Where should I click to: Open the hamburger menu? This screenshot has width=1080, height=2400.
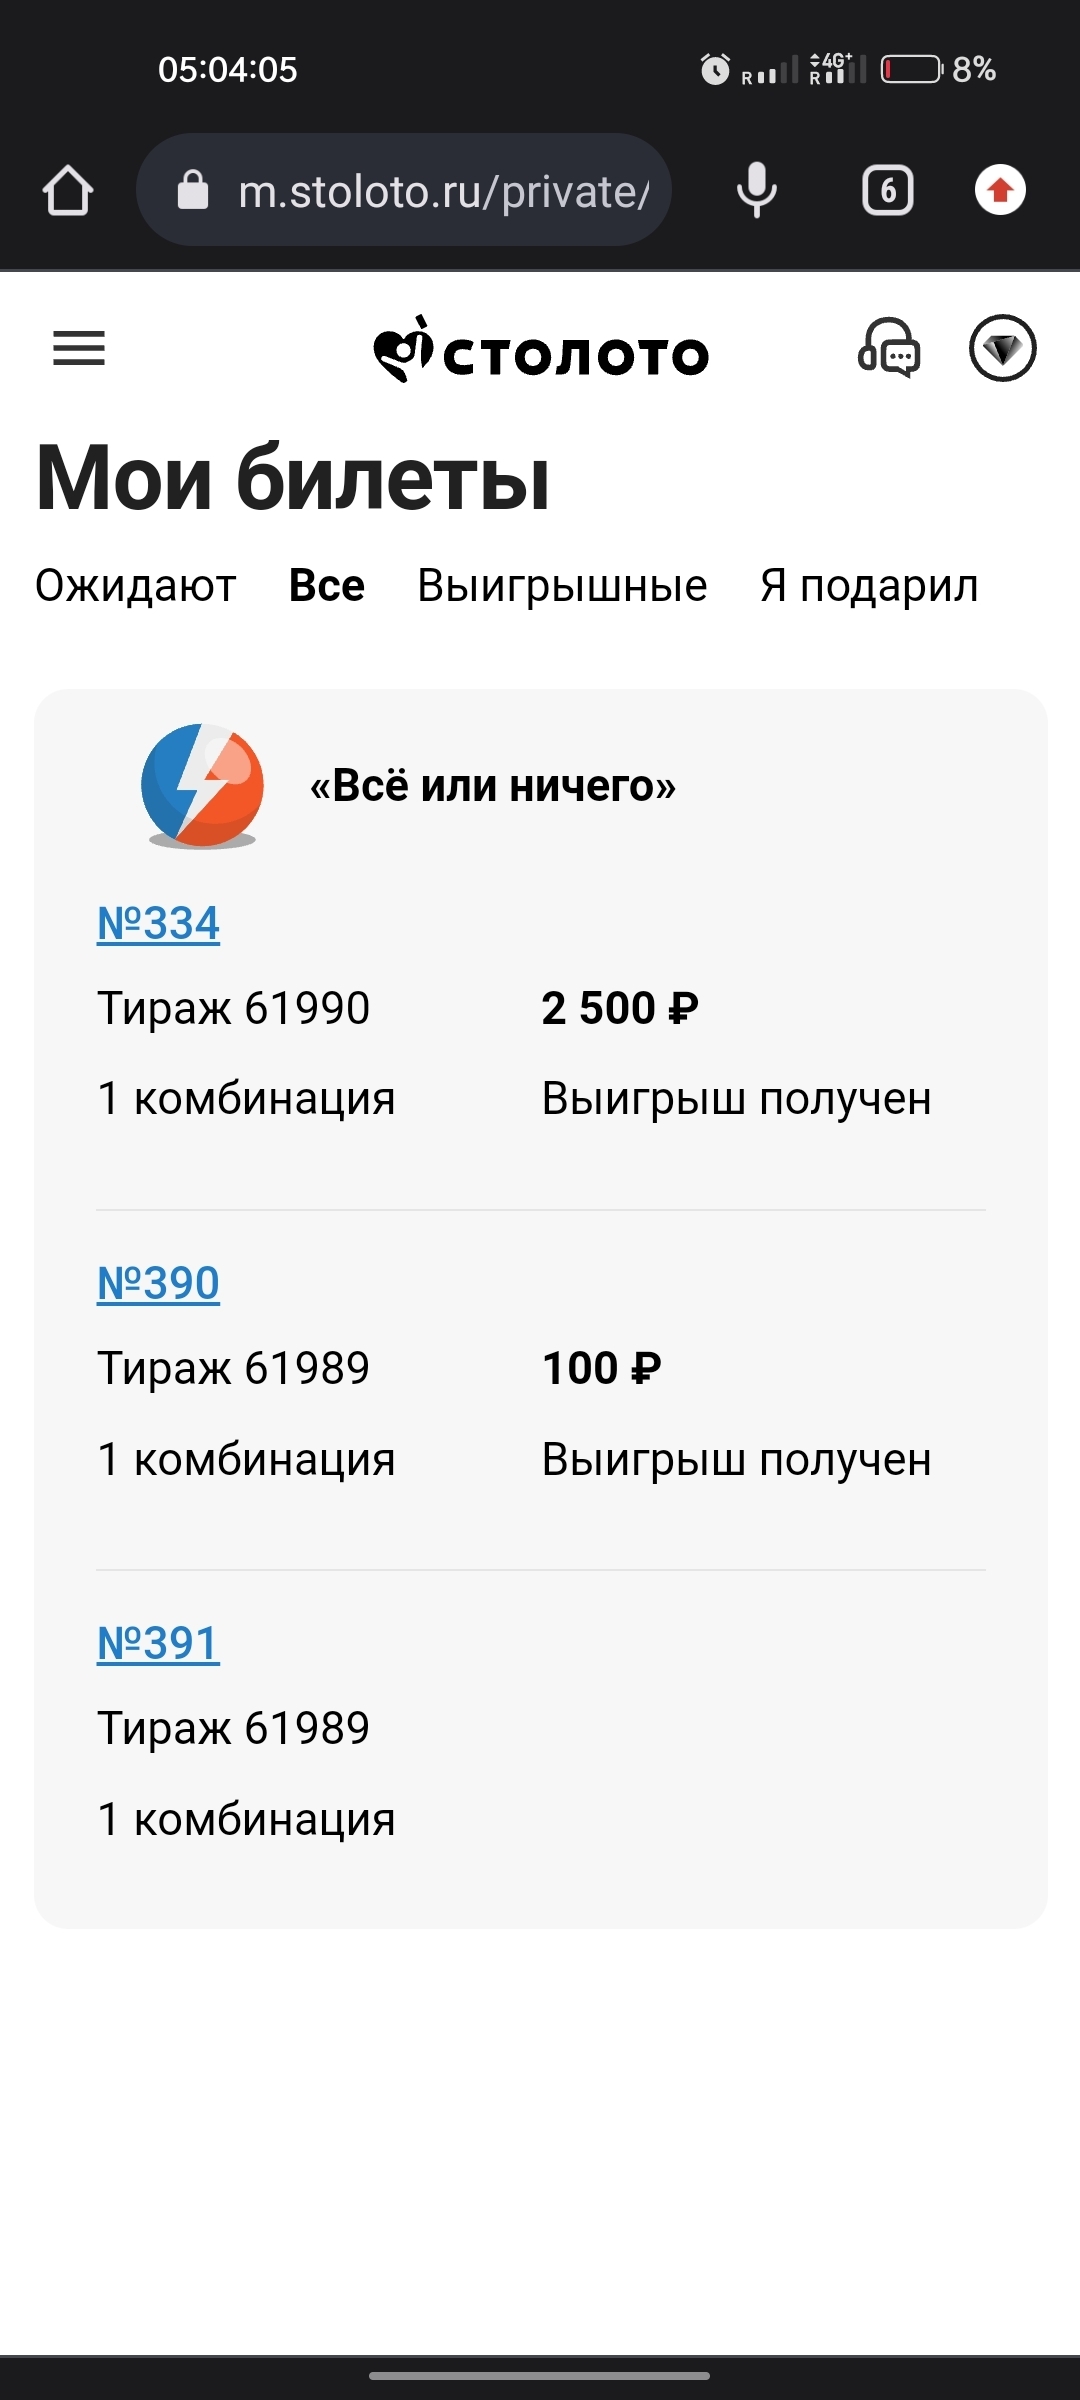pos(79,349)
